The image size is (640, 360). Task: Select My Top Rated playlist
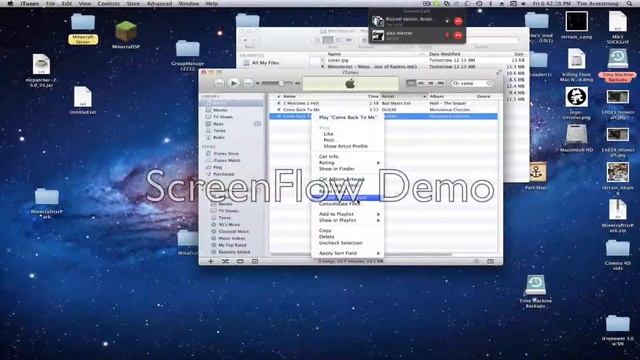click(232, 245)
